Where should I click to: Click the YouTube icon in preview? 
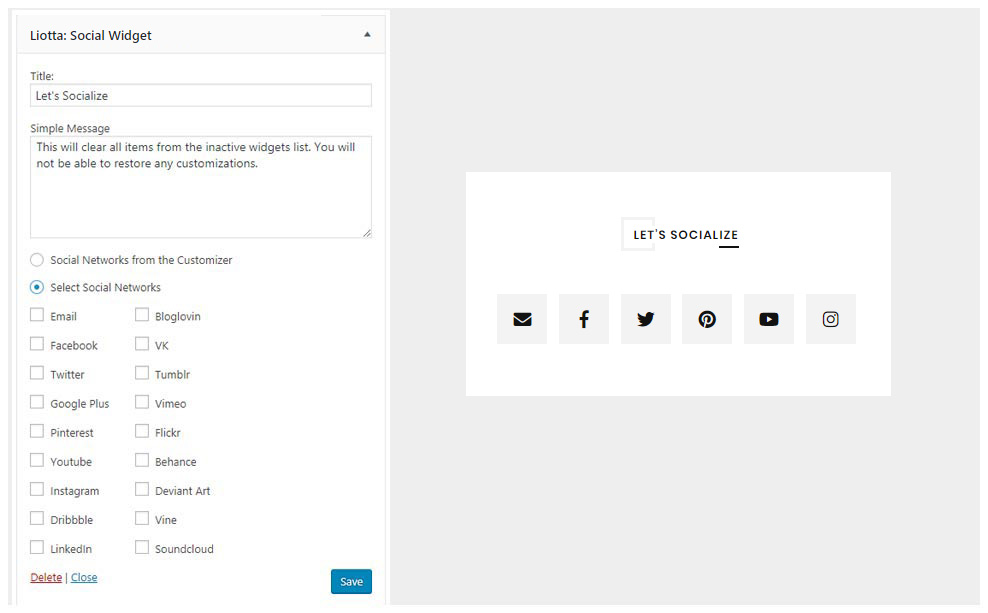point(768,319)
